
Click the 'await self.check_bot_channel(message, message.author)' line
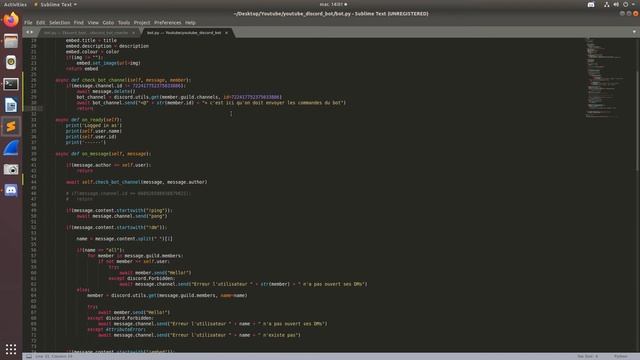click(136, 182)
